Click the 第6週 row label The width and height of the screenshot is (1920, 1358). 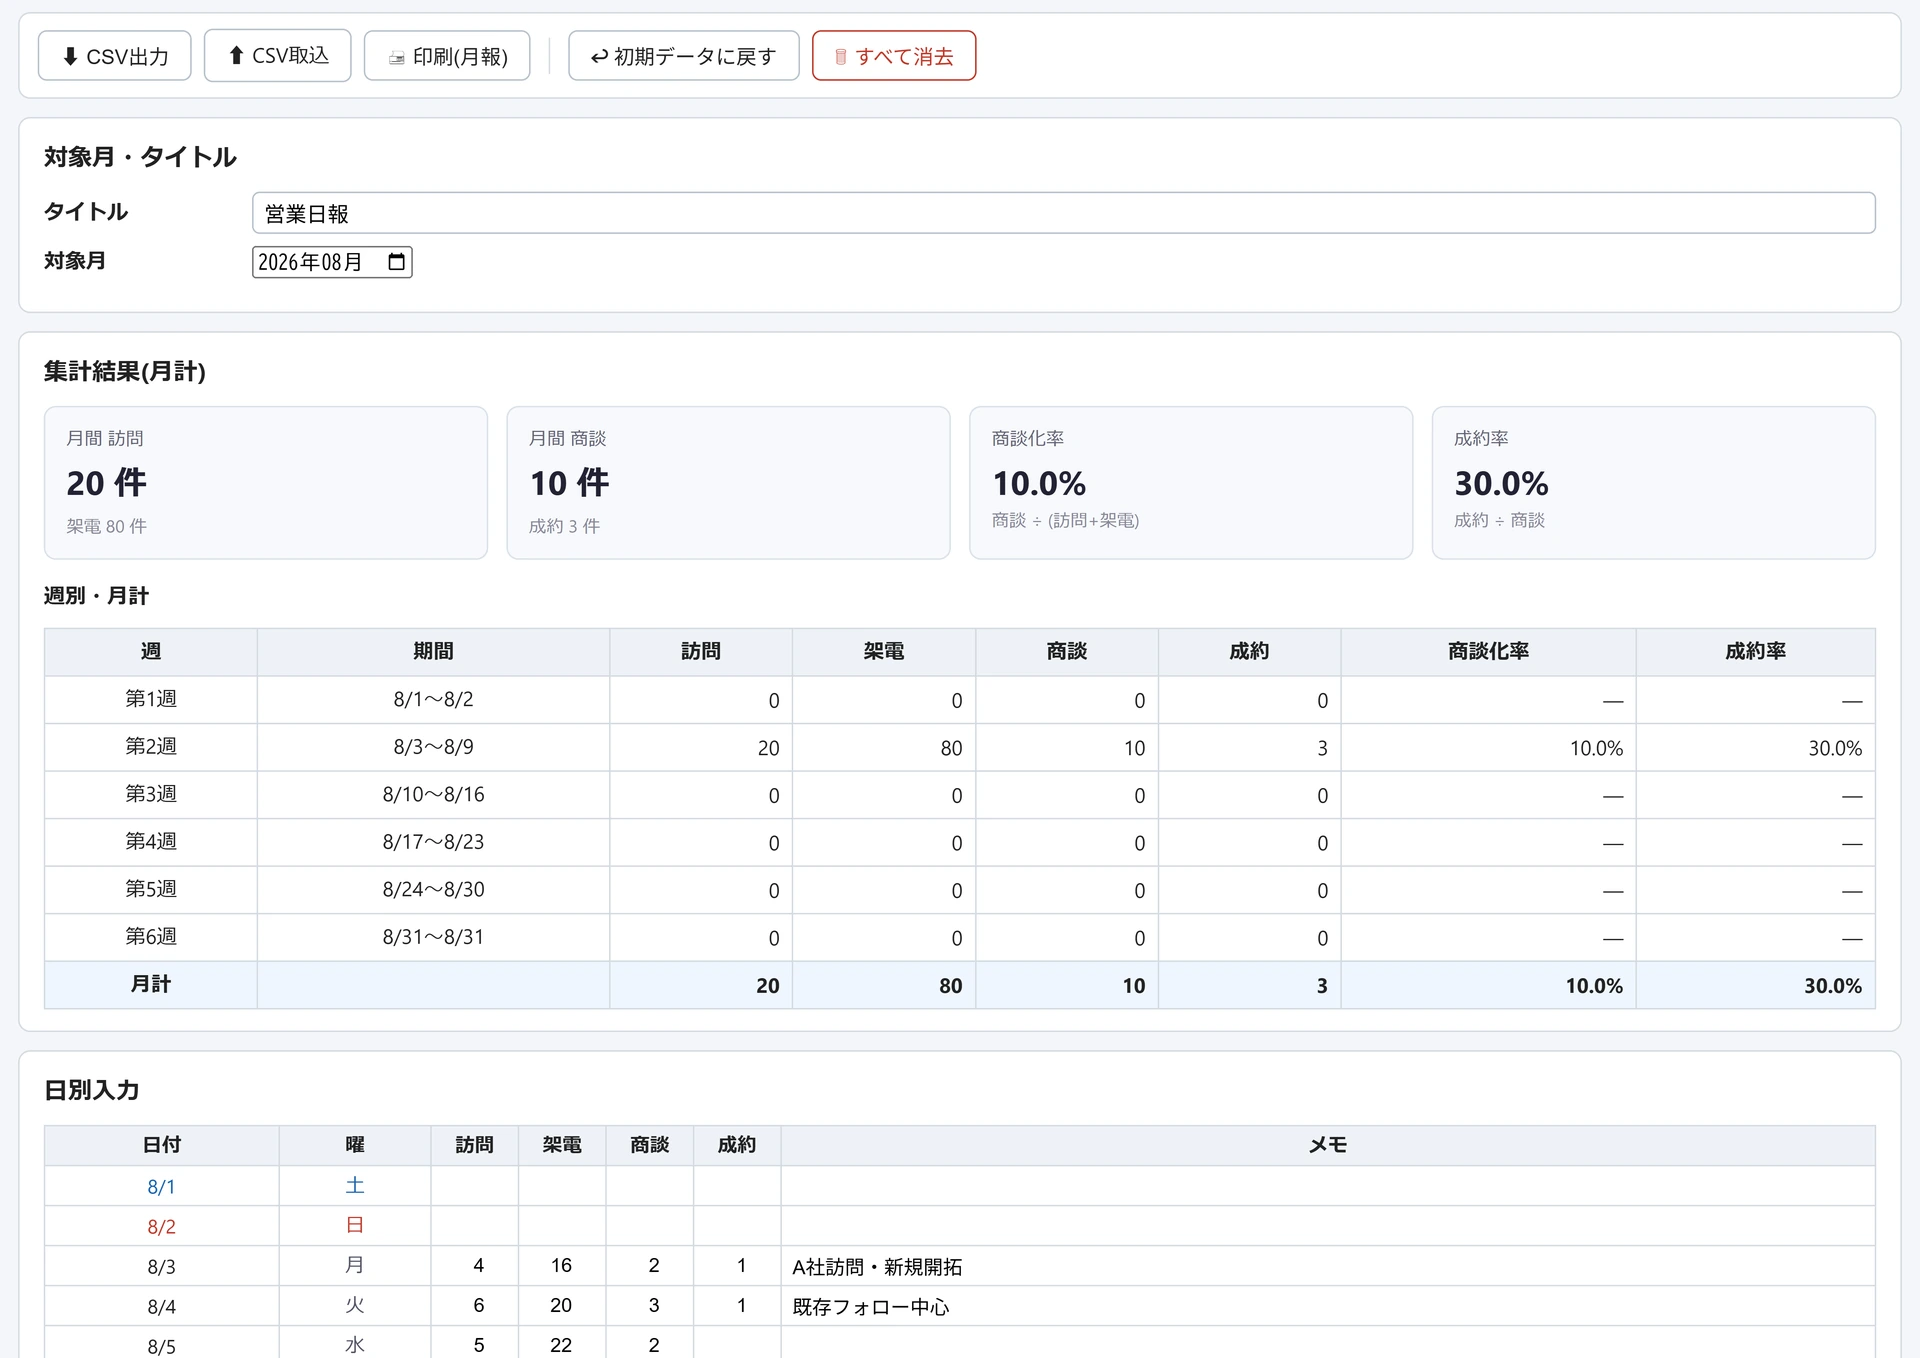[x=151, y=937]
